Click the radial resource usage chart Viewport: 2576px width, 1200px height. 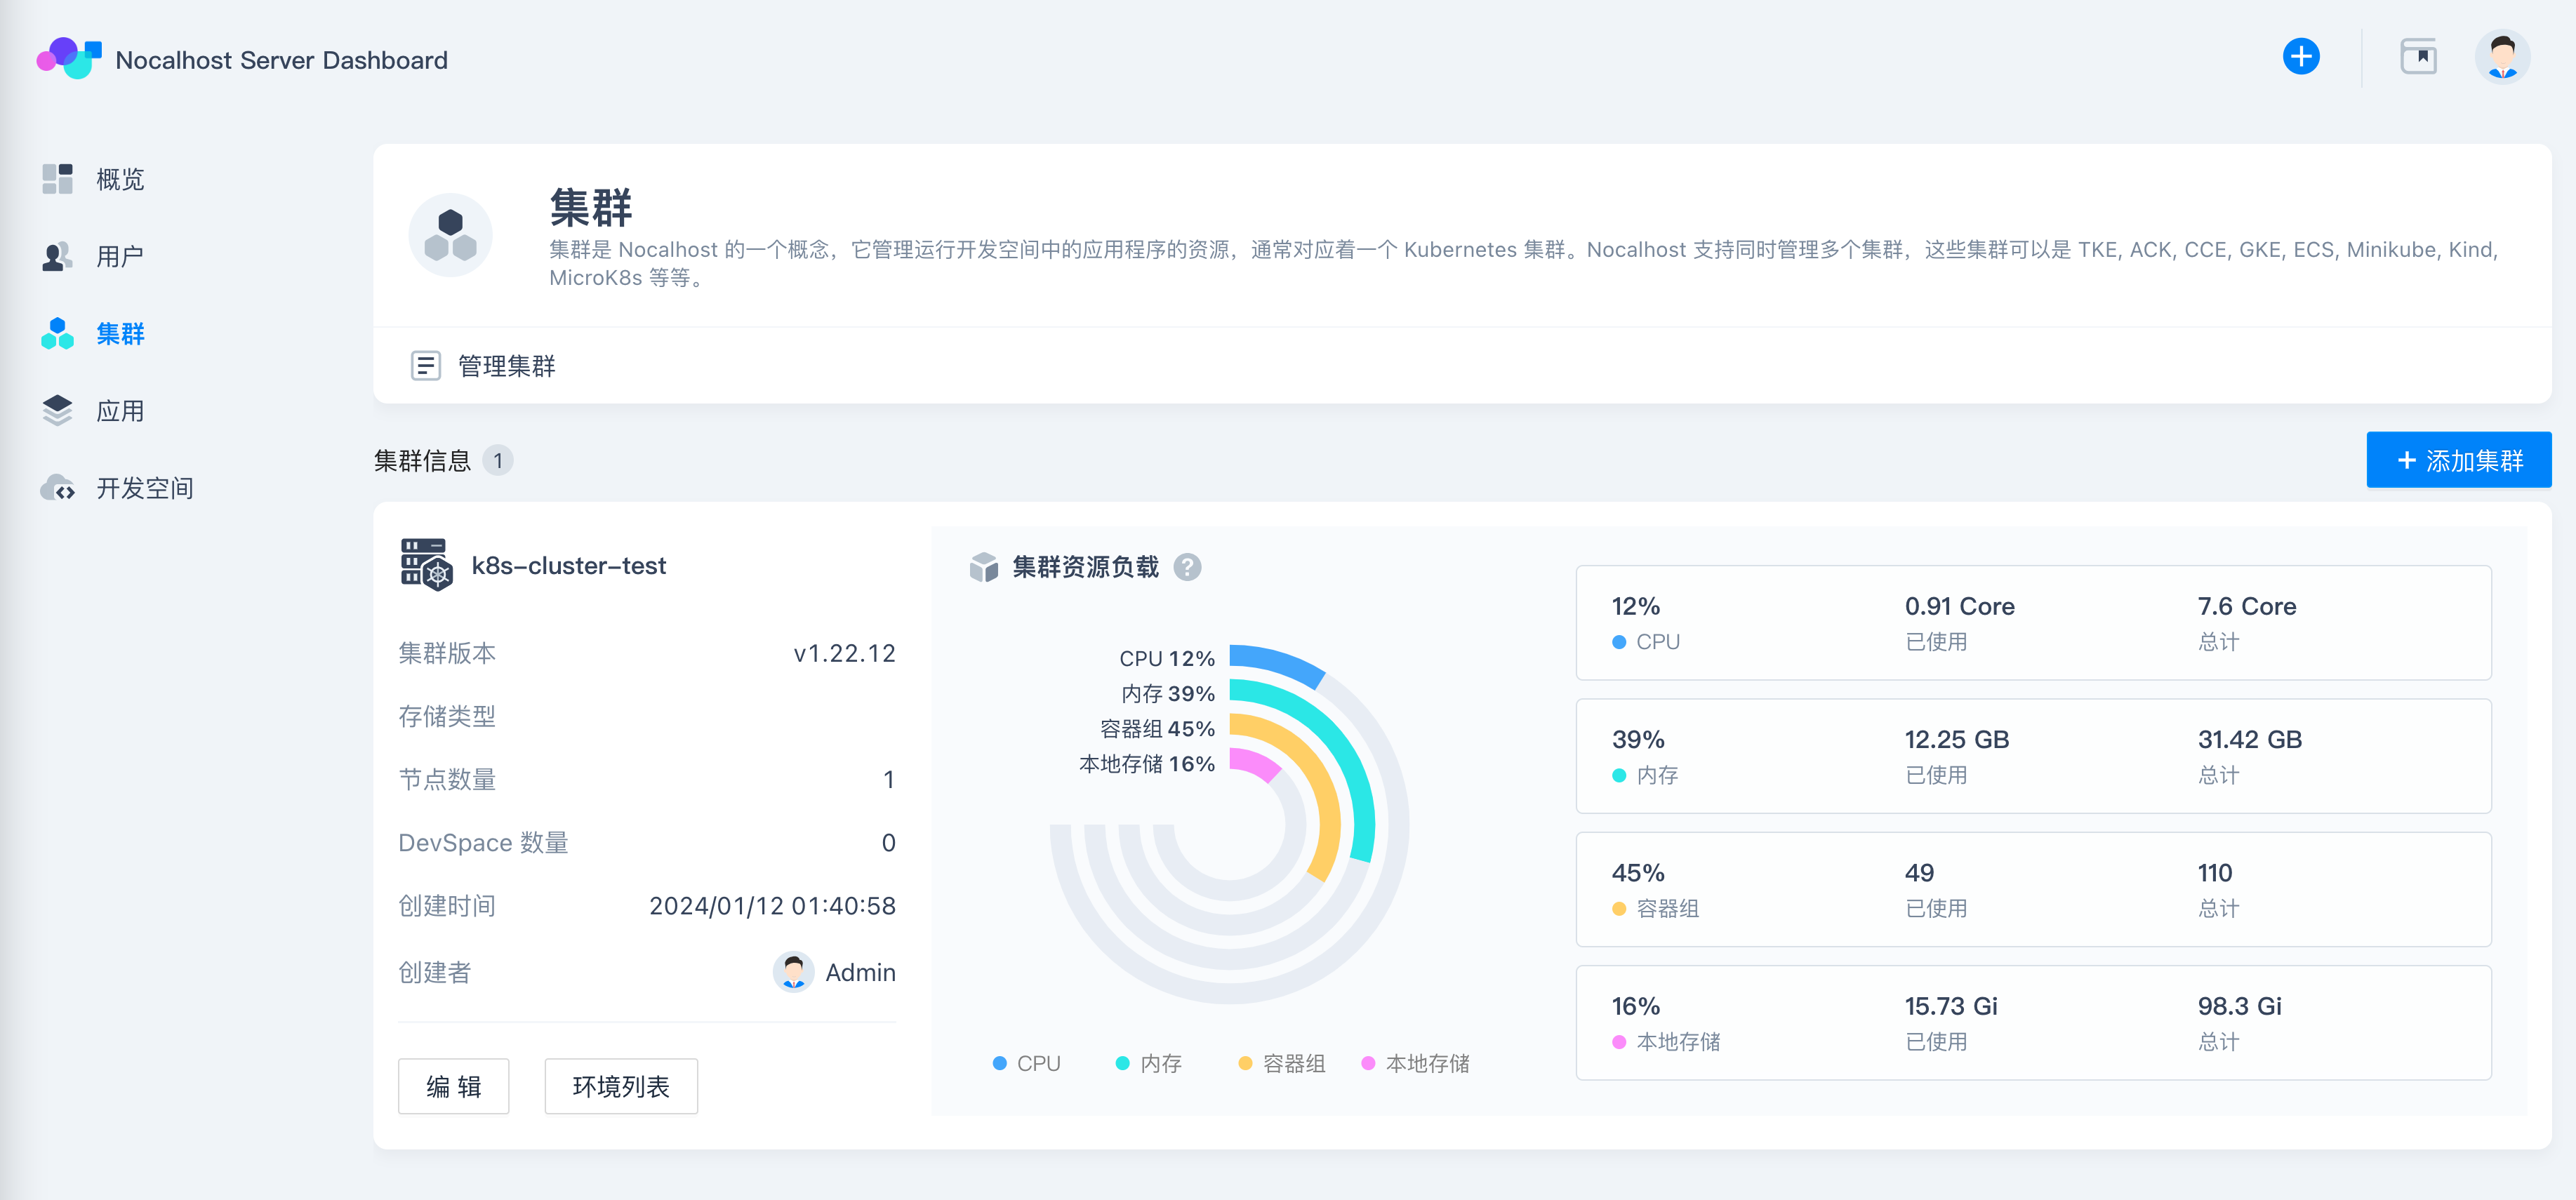click(1229, 824)
